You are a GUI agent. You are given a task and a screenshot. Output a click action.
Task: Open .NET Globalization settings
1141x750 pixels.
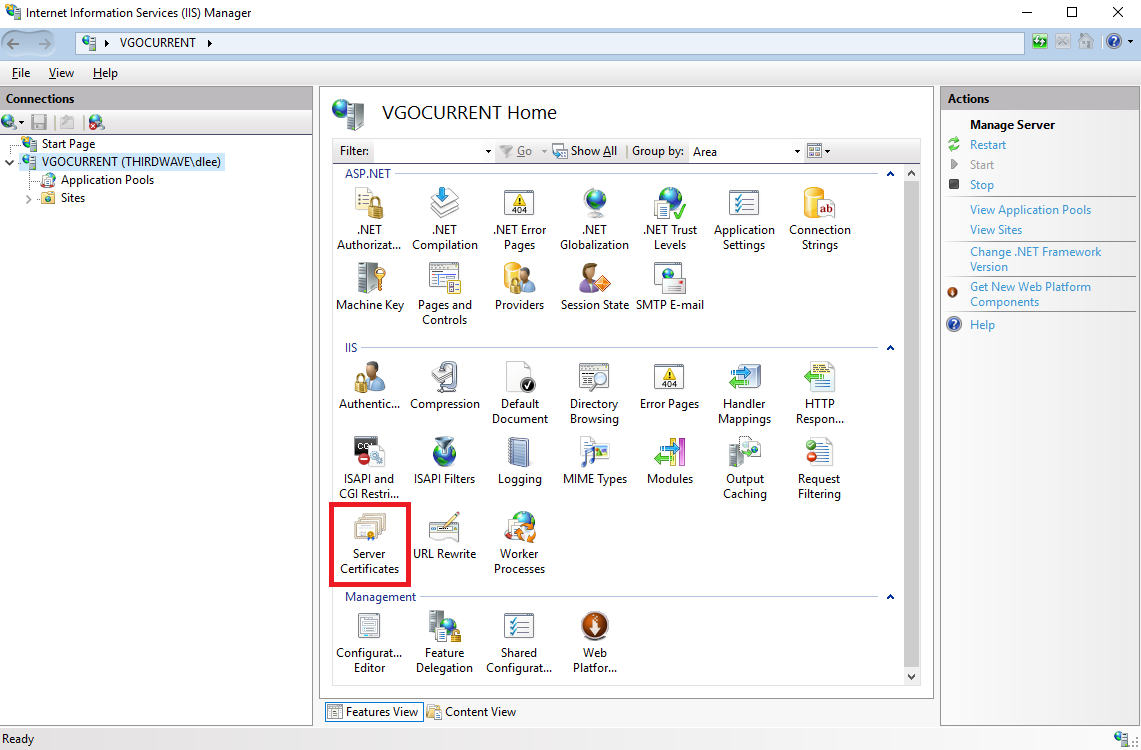[x=595, y=219]
